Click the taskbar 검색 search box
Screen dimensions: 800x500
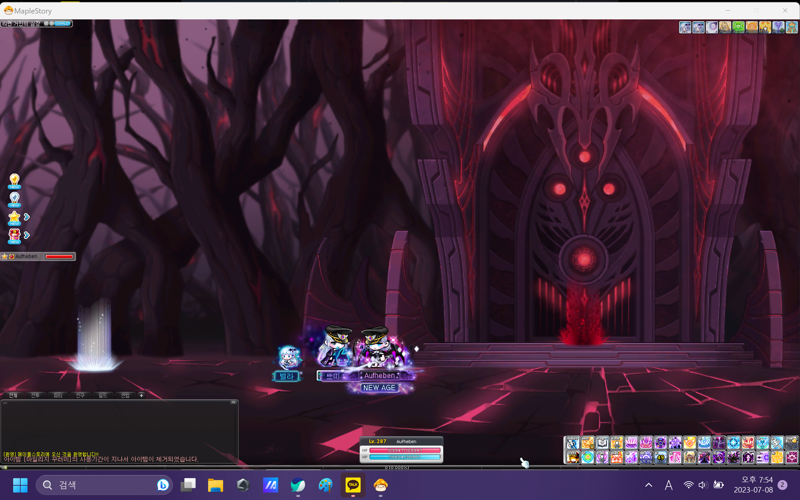click(x=104, y=485)
